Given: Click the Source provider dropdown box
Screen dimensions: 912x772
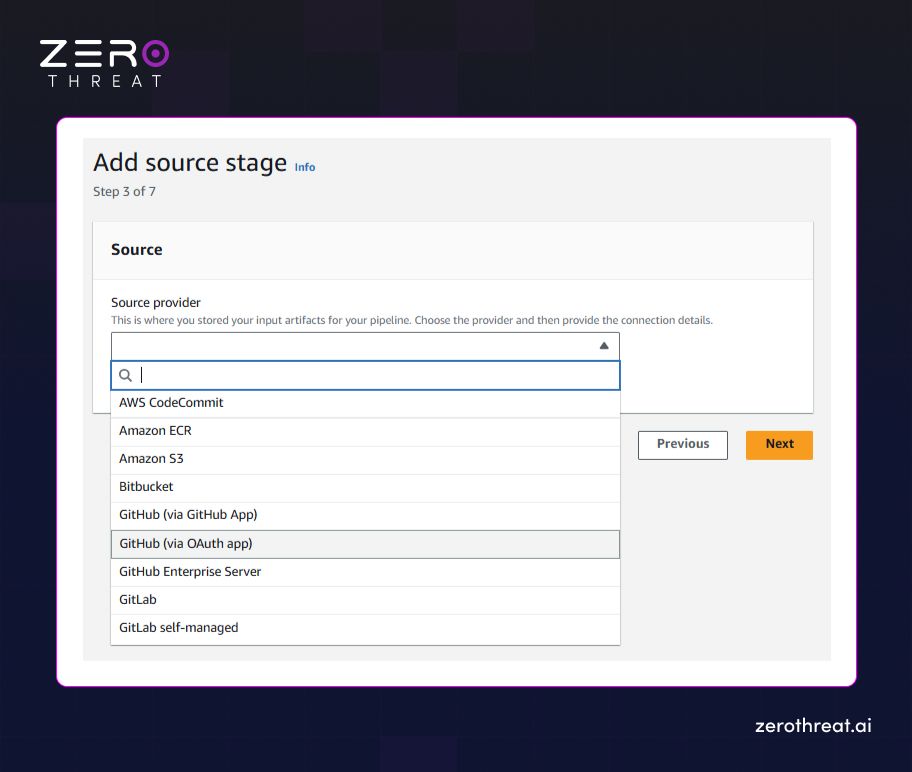Looking at the screenshot, I should (365, 346).
